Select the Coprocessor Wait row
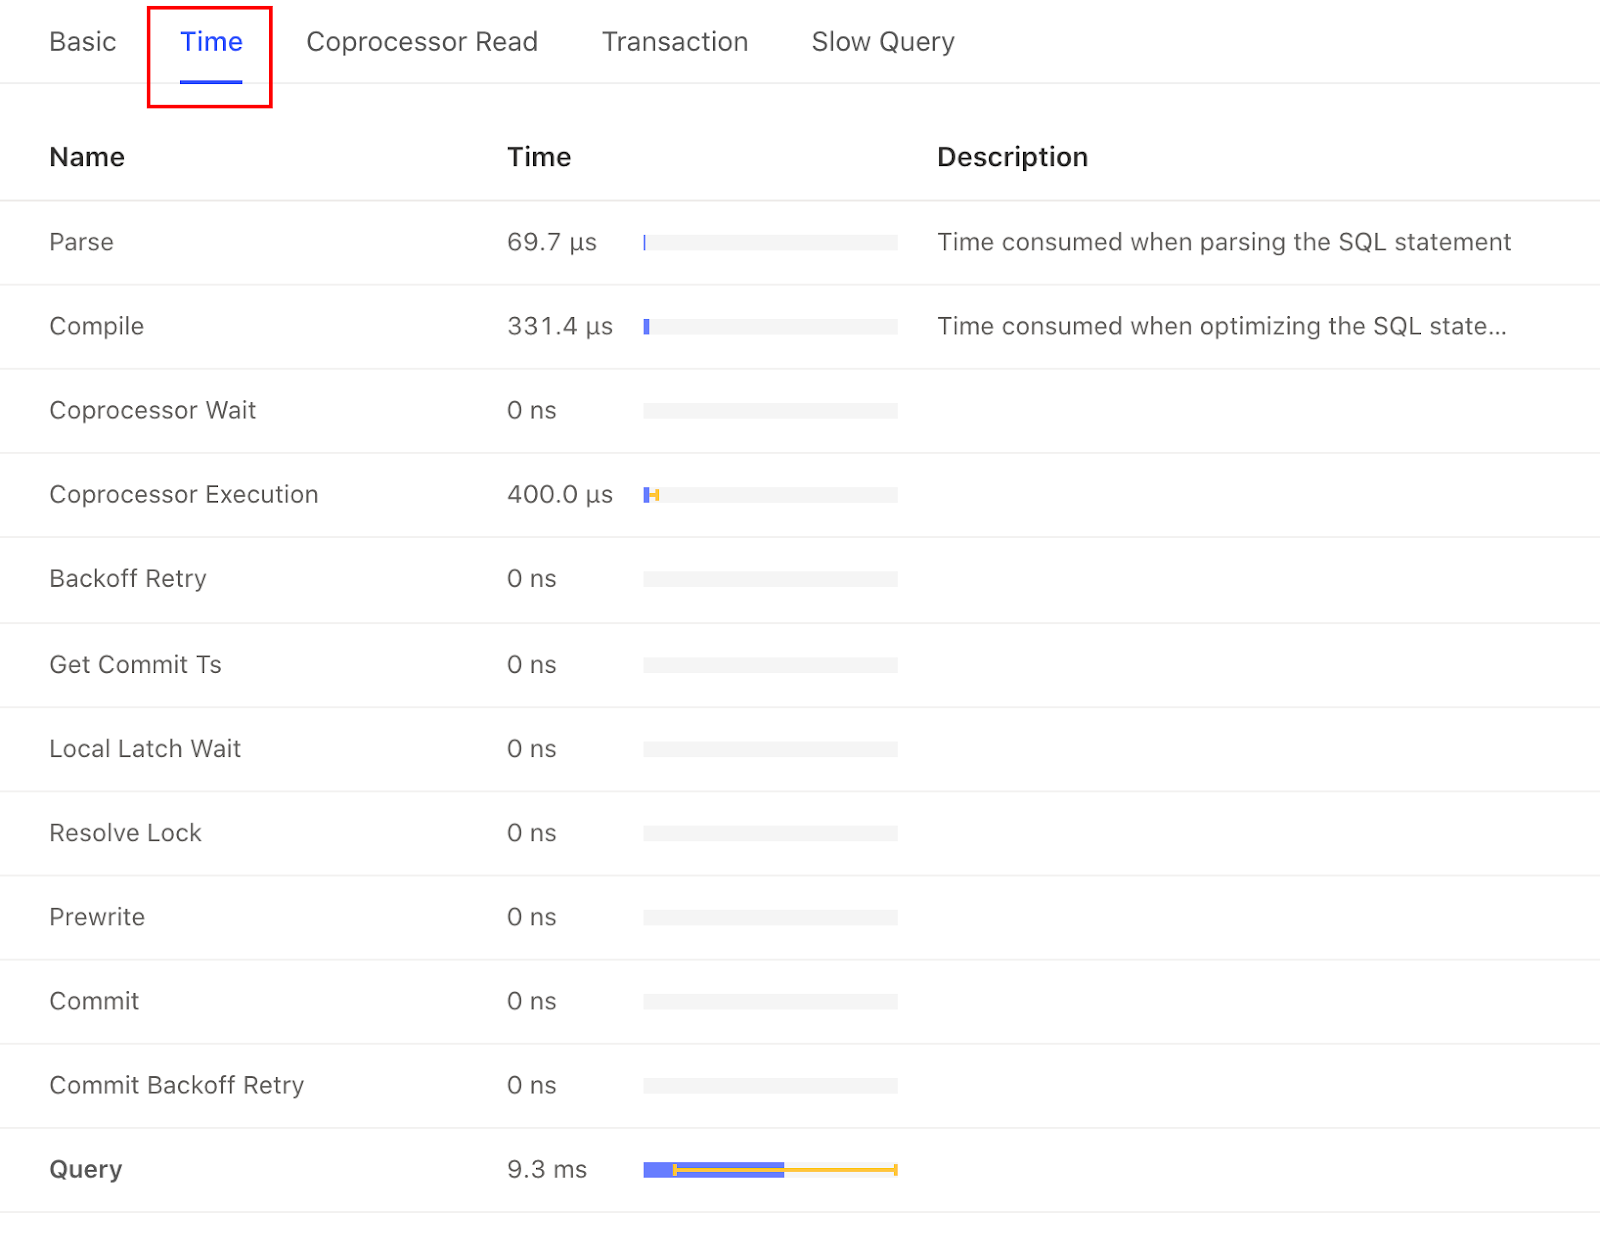1600x1258 pixels. (152, 411)
